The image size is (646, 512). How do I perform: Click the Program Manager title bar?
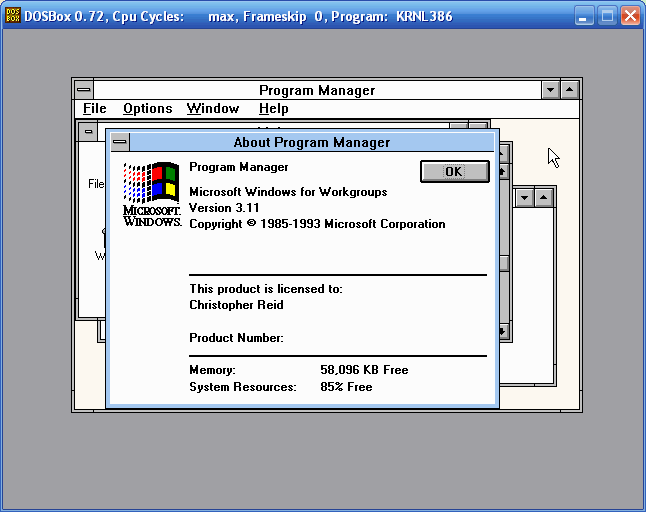pyautogui.click(x=316, y=90)
